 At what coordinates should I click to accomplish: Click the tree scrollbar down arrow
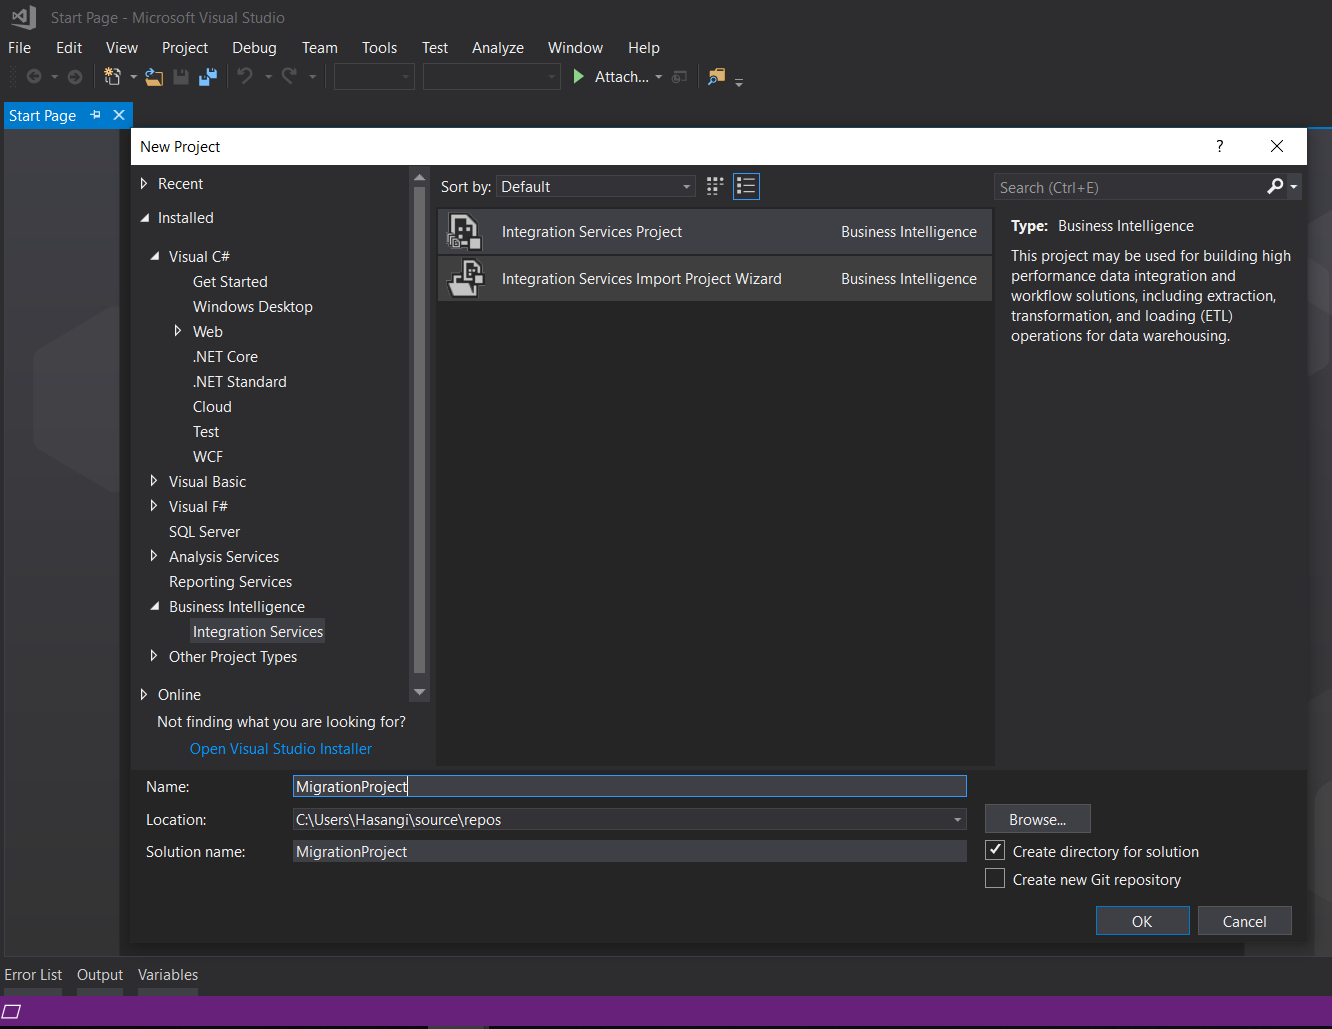[x=420, y=692]
